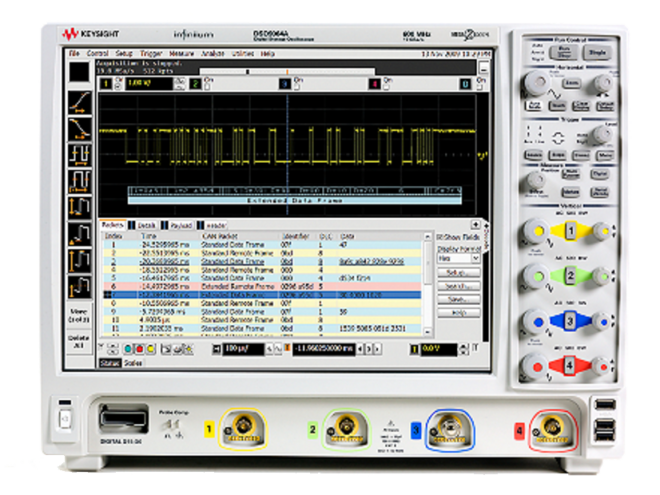The width and height of the screenshot is (660, 495).
Task: Open the Setup menu
Action: click(x=124, y=53)
